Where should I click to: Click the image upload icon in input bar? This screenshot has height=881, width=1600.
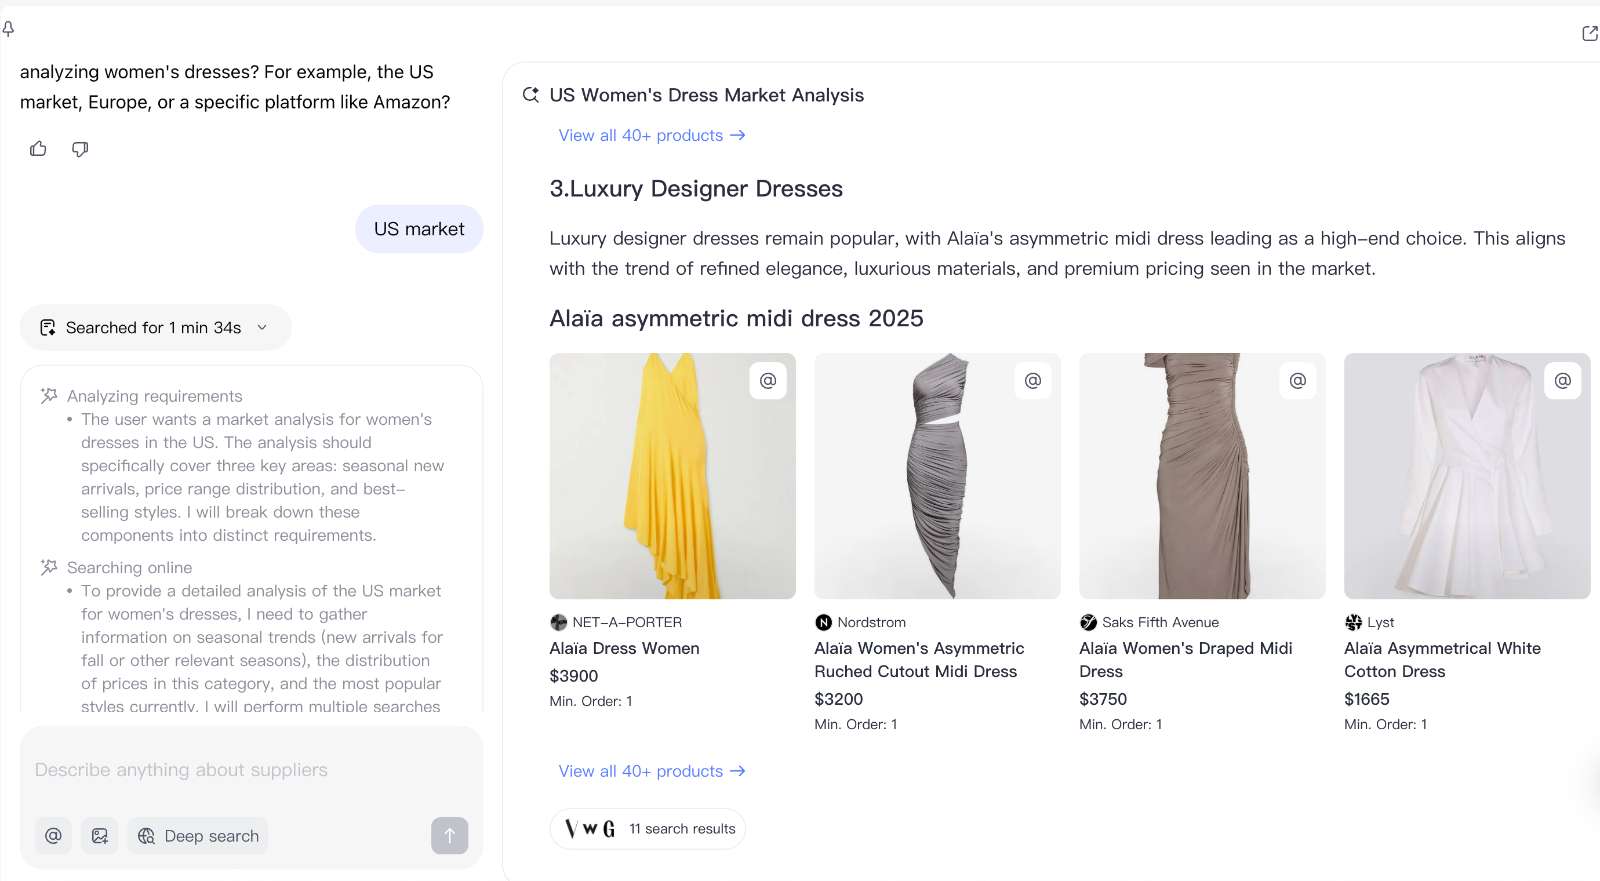[x=100, y=836]
